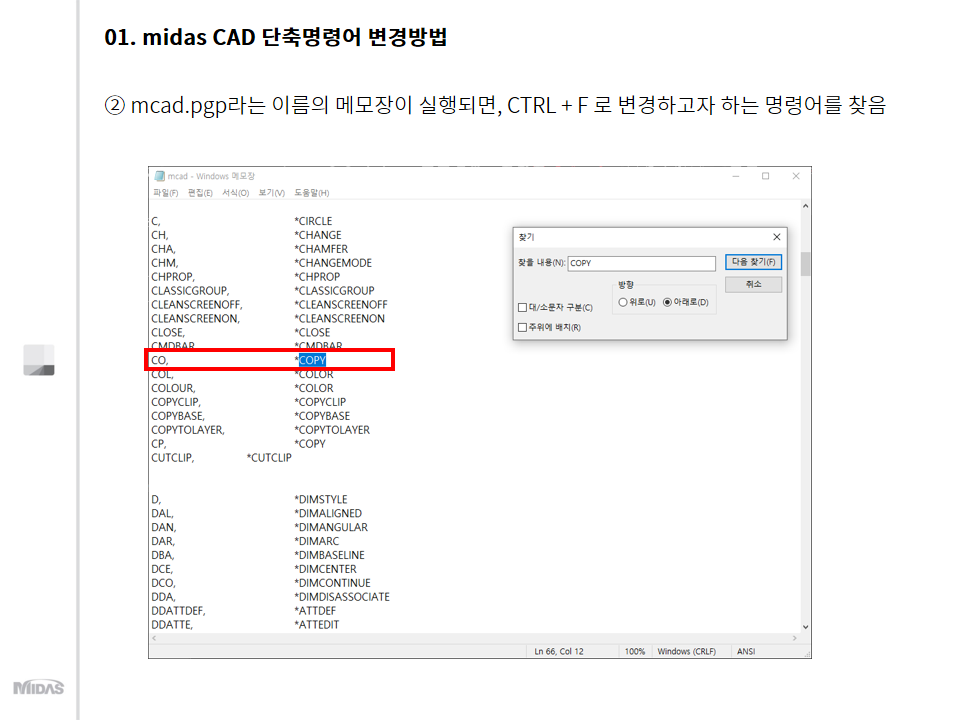Minimize the mcad Notepad window

[x=736, y=176]
